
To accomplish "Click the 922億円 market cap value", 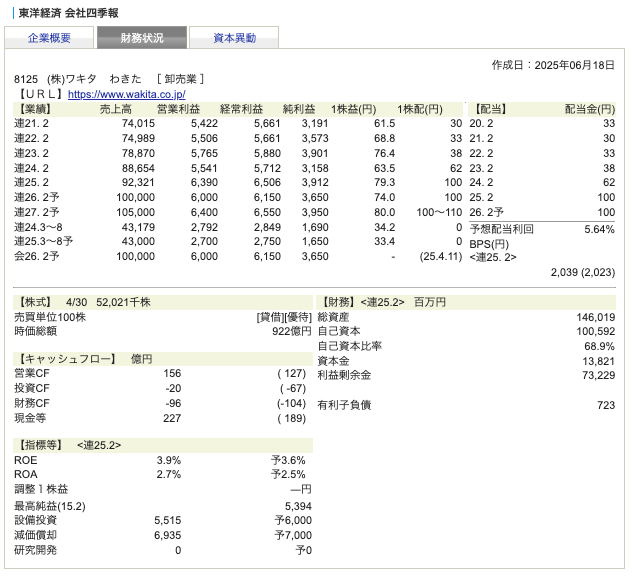I will pyautogui.click(x=292, y=331).
